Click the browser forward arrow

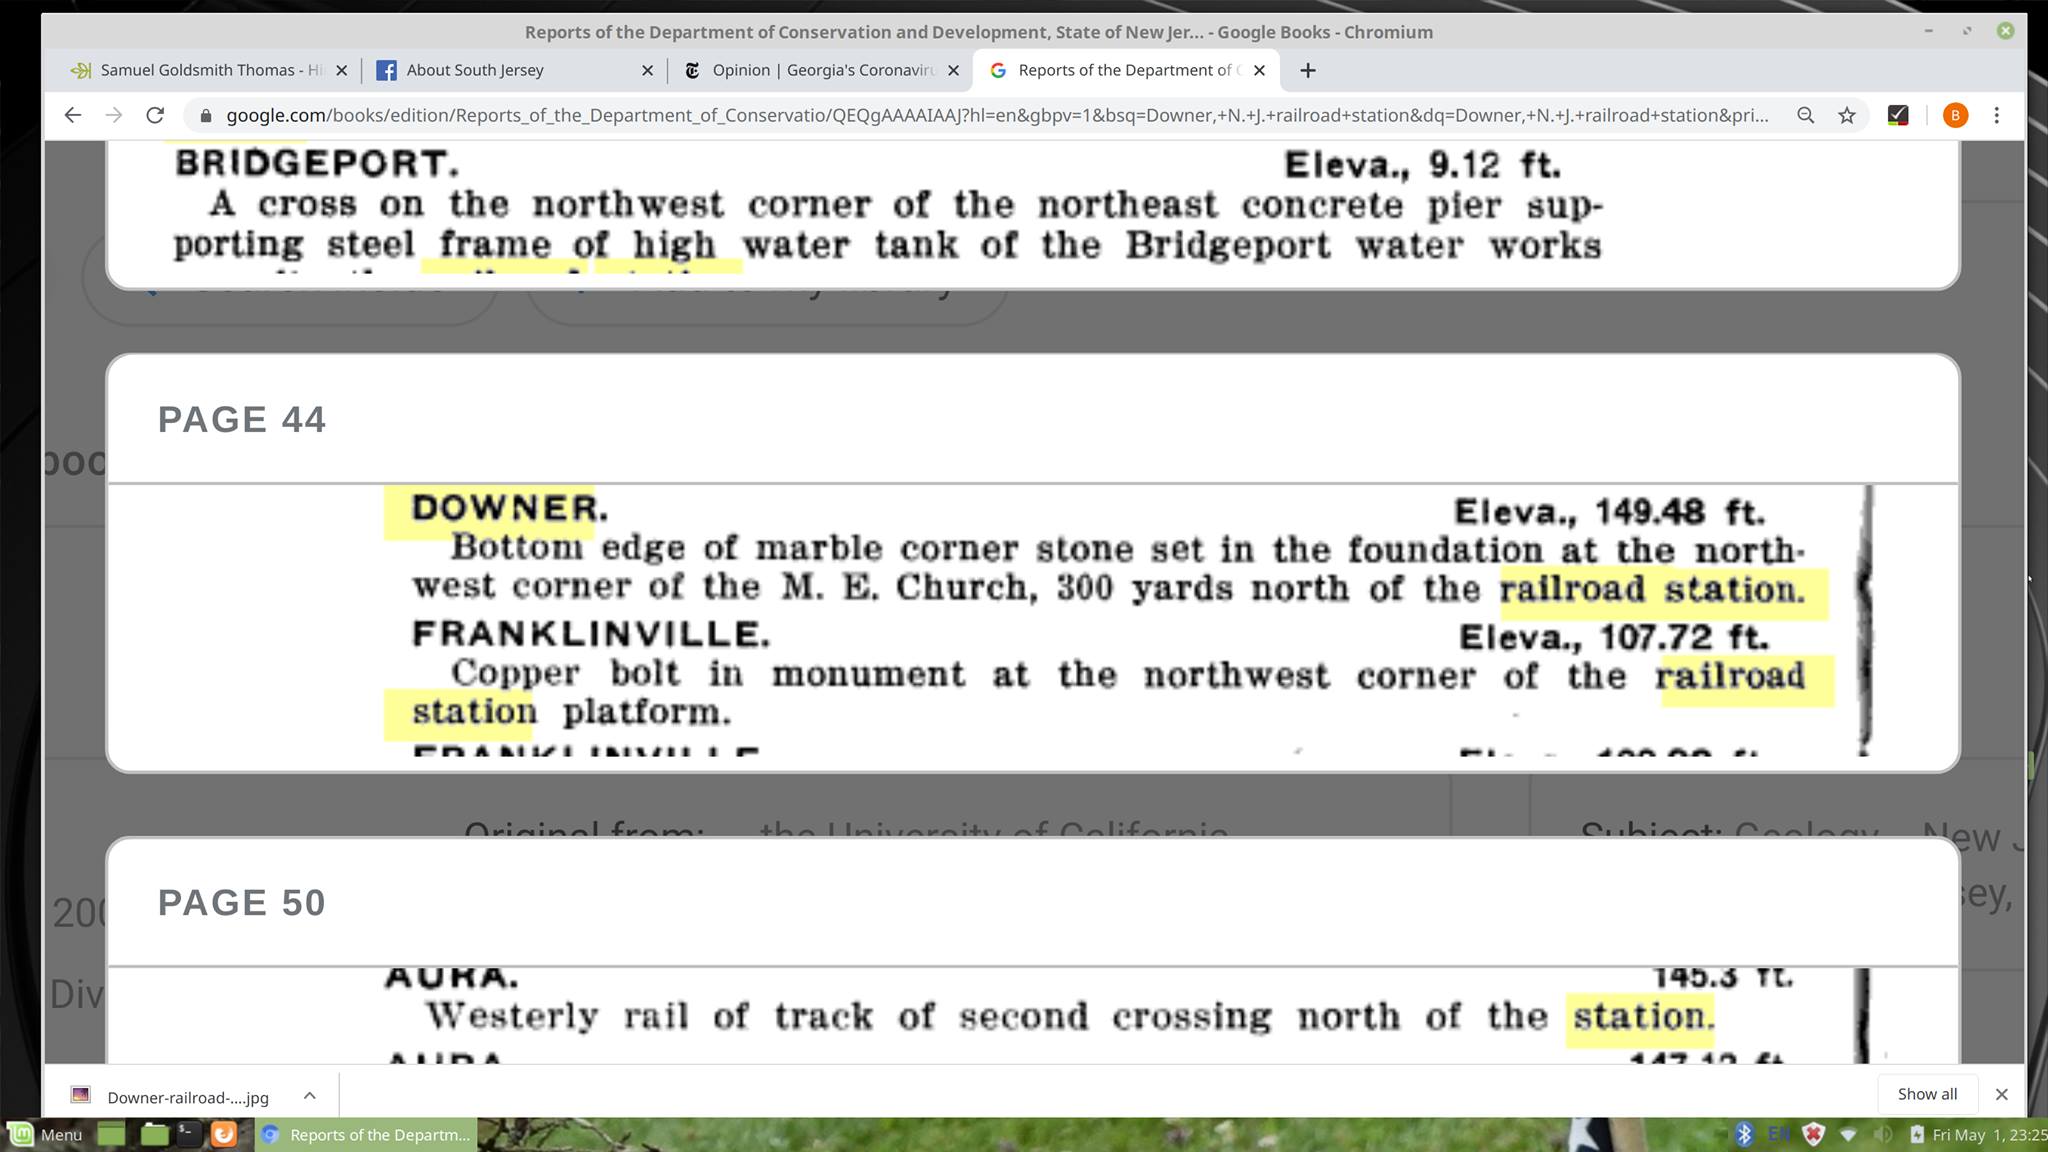(x=113, y=115)
